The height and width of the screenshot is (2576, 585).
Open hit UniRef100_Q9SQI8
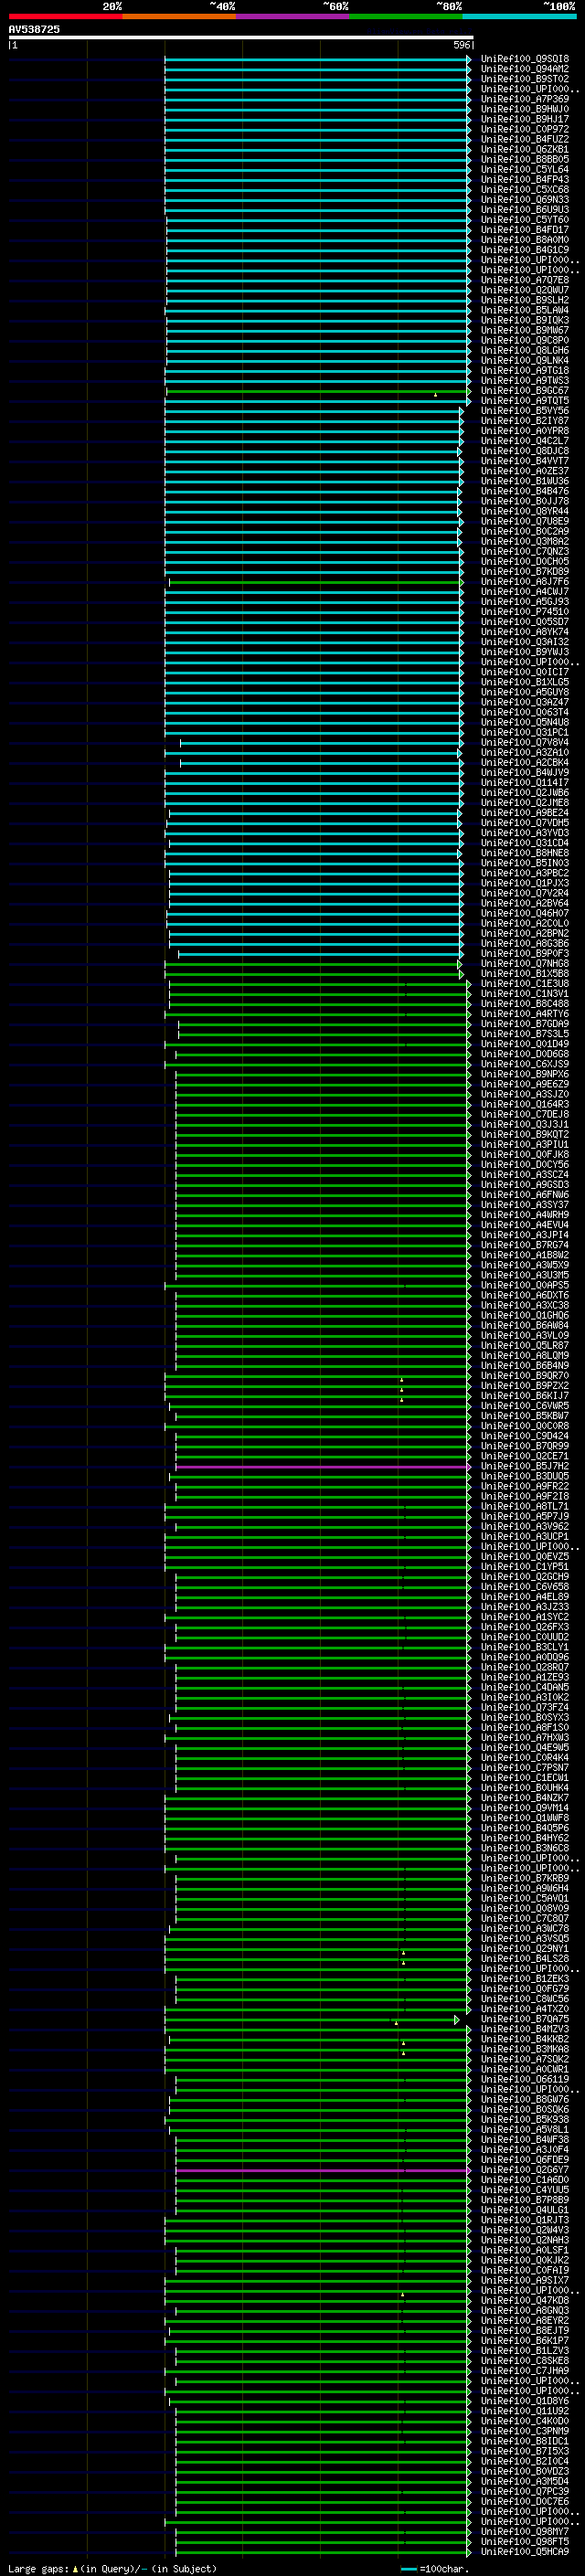525,59
